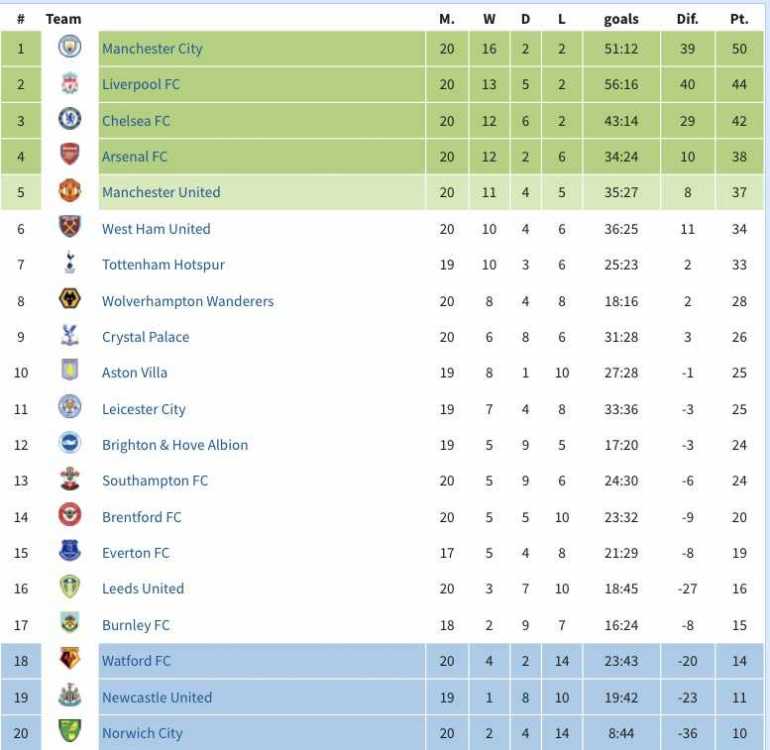Open the Newcastle United team link
Viewport: 770px width, 750px height.
point(157,697)
